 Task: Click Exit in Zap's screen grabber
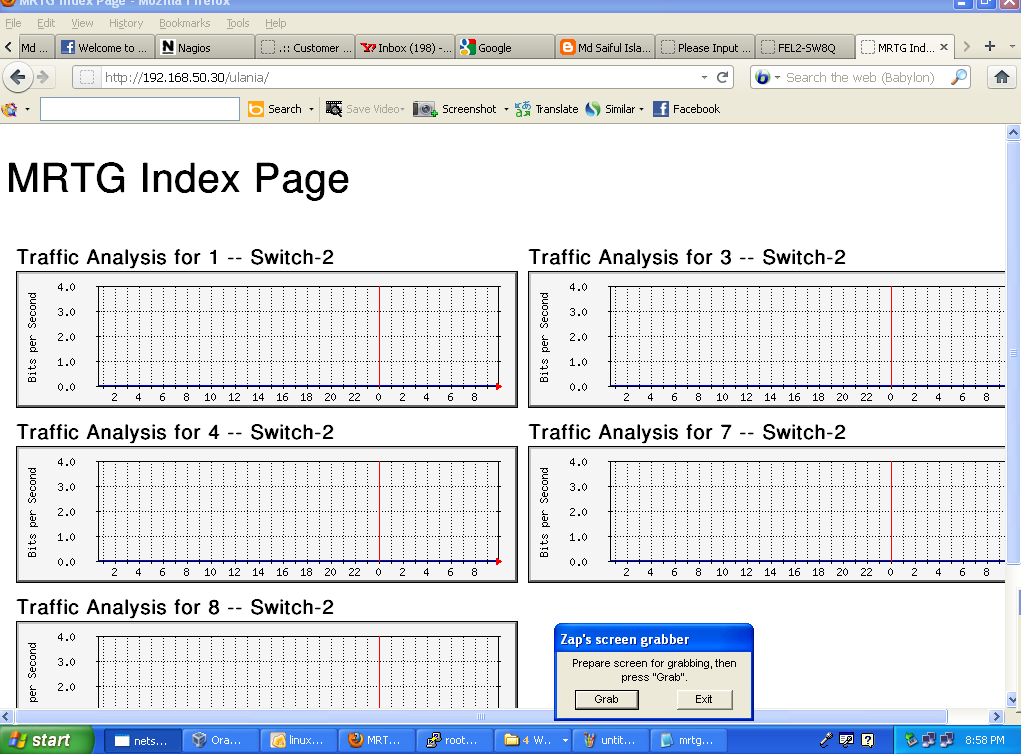click(x=704, y=699)
